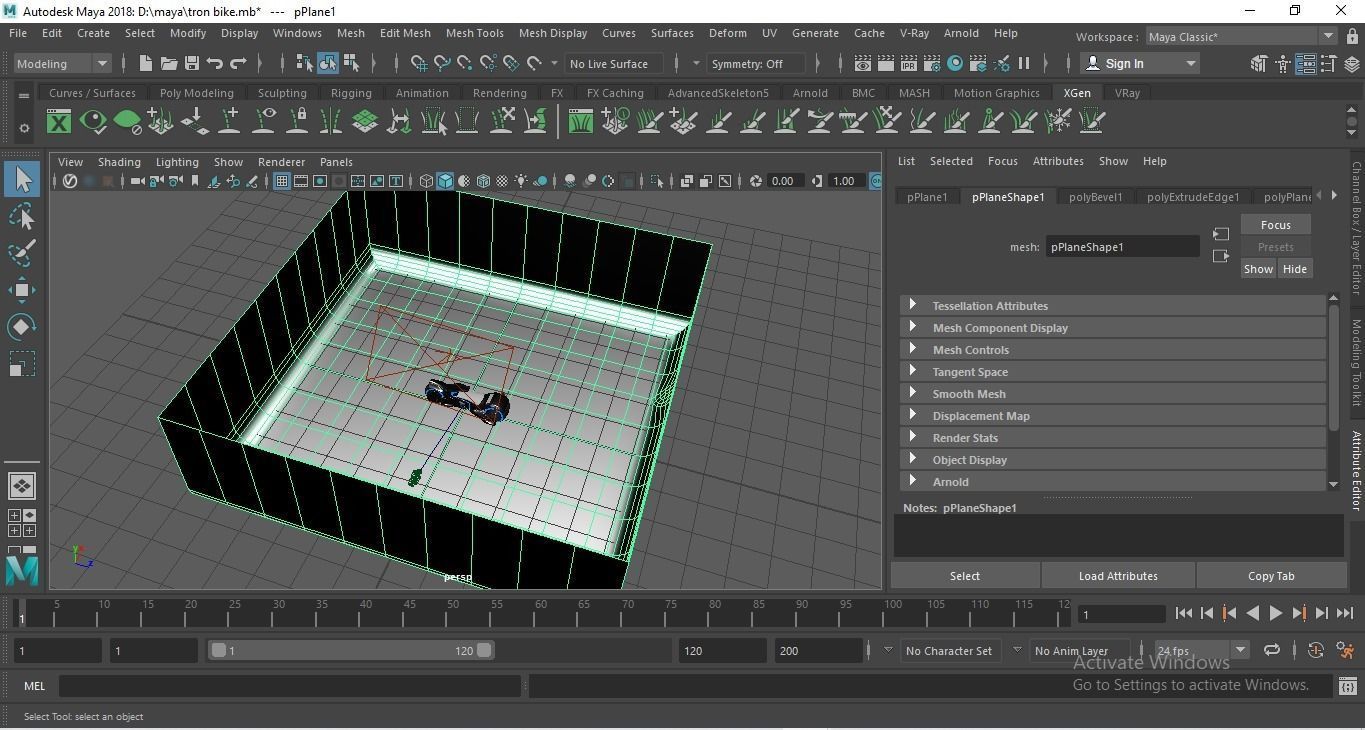The width and height of the screenshot is (1365, 730).
Task: Open Hypershade with the blue sphere icon
Action: click(x=955, y=63)
